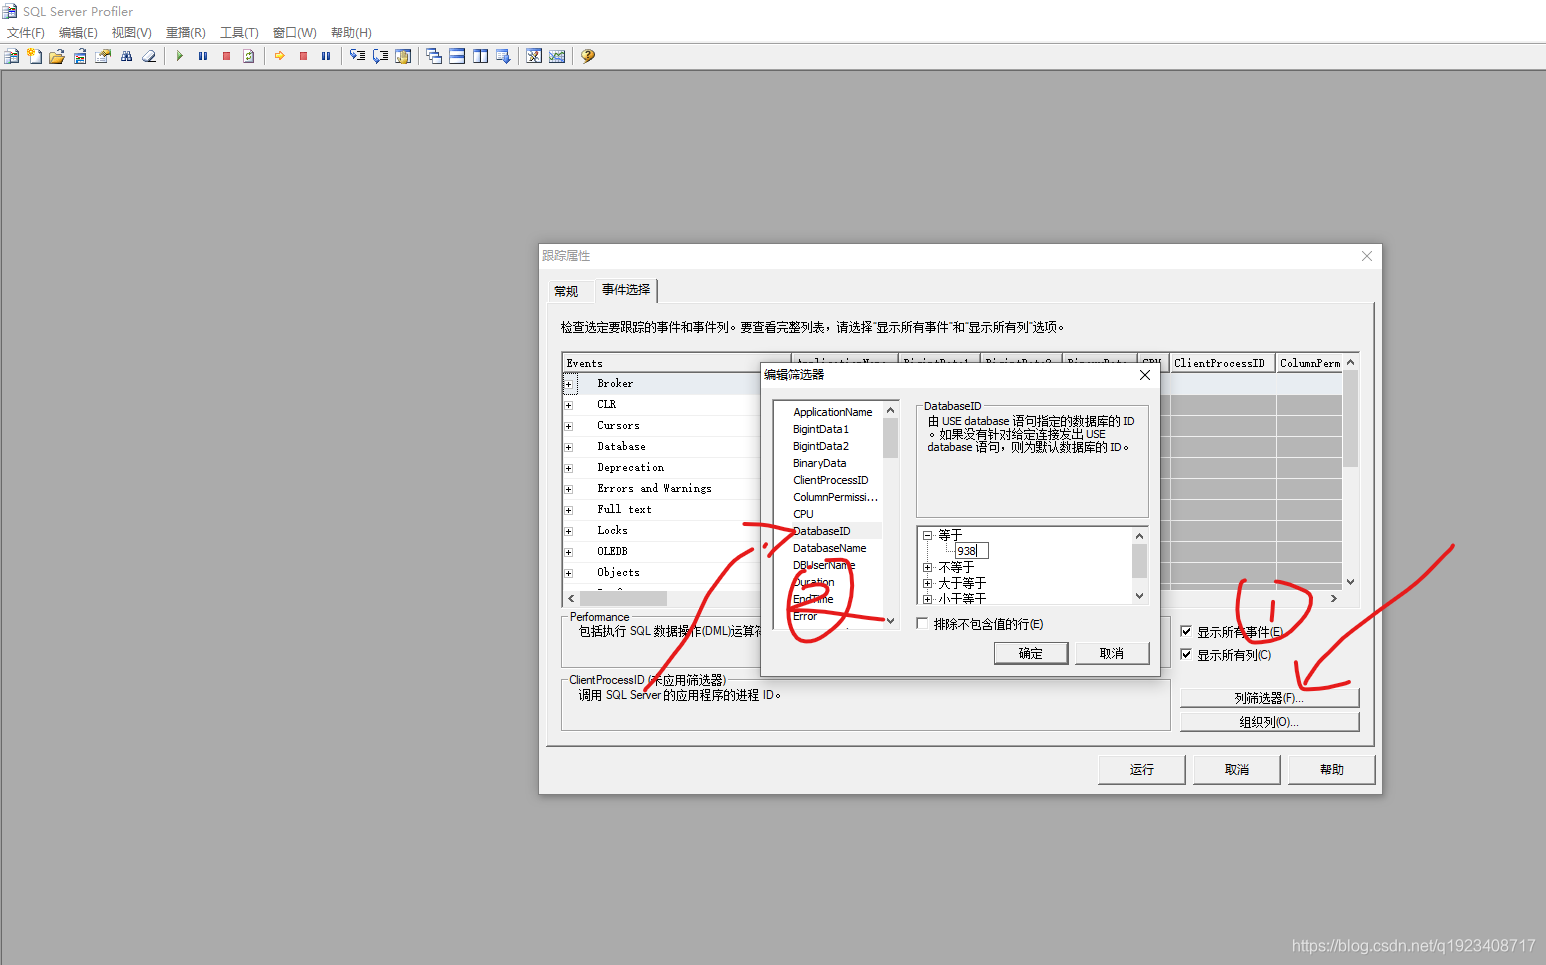
Task: Click 取消 in the 编辑筛选器 dialog
Action: pos(1111,653)
